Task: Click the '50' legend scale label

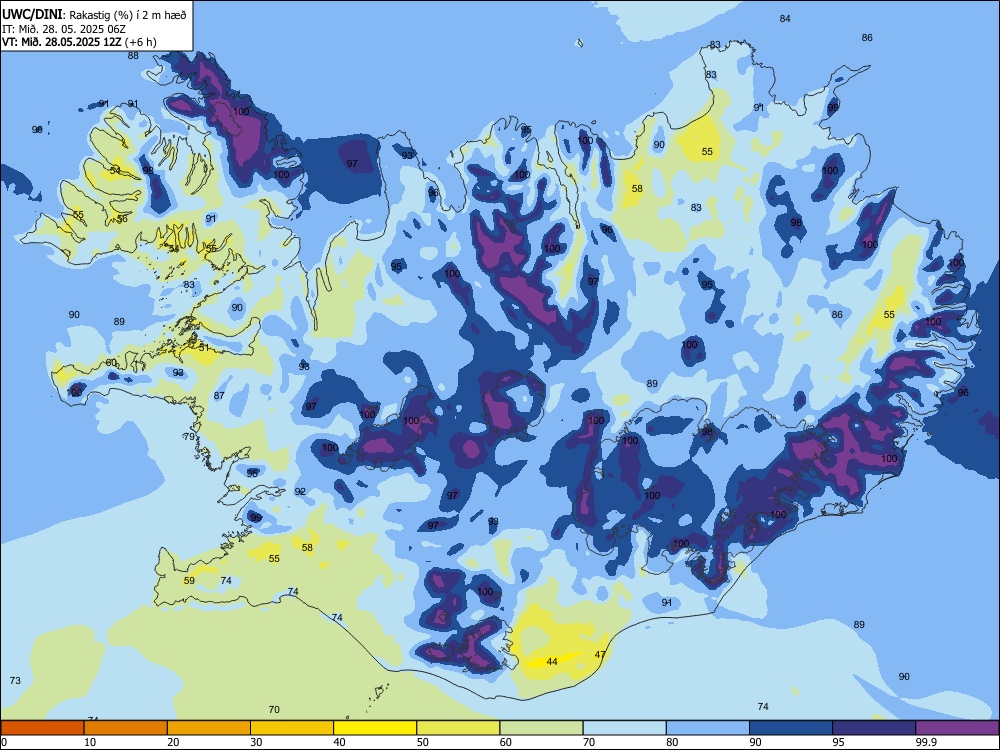Action: pos(422,742)
